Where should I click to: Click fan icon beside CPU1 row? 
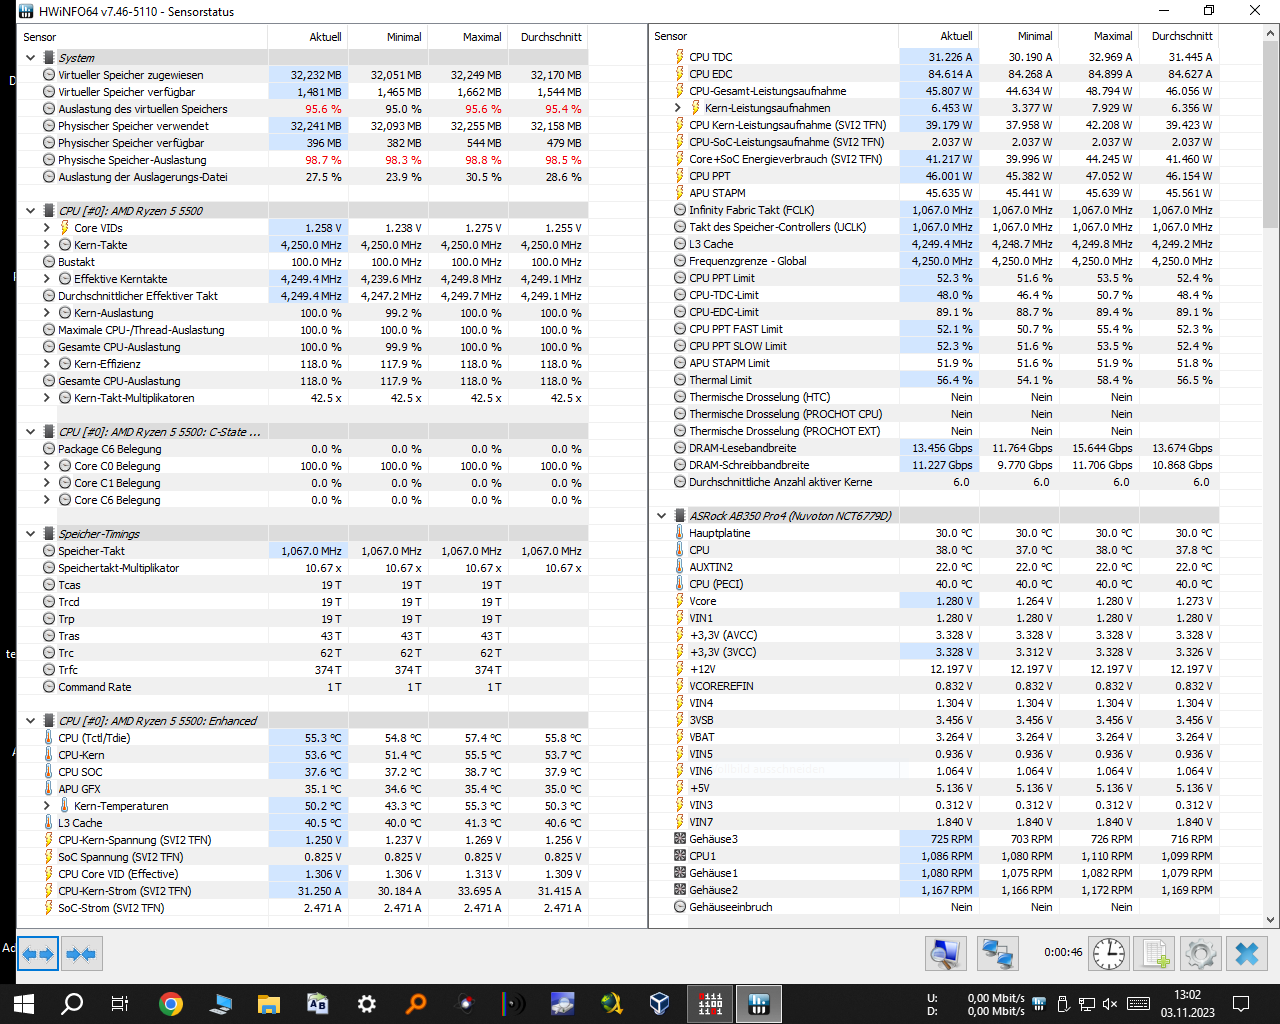click(x=680, y=856)
